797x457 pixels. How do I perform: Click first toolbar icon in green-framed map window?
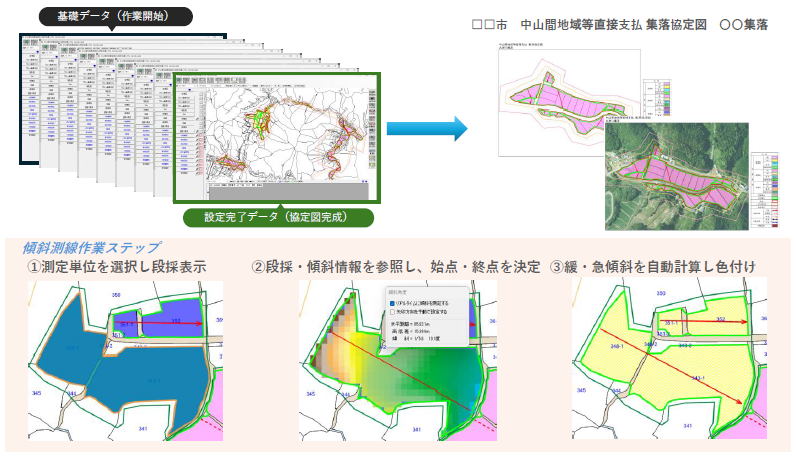tap(181, 79)
